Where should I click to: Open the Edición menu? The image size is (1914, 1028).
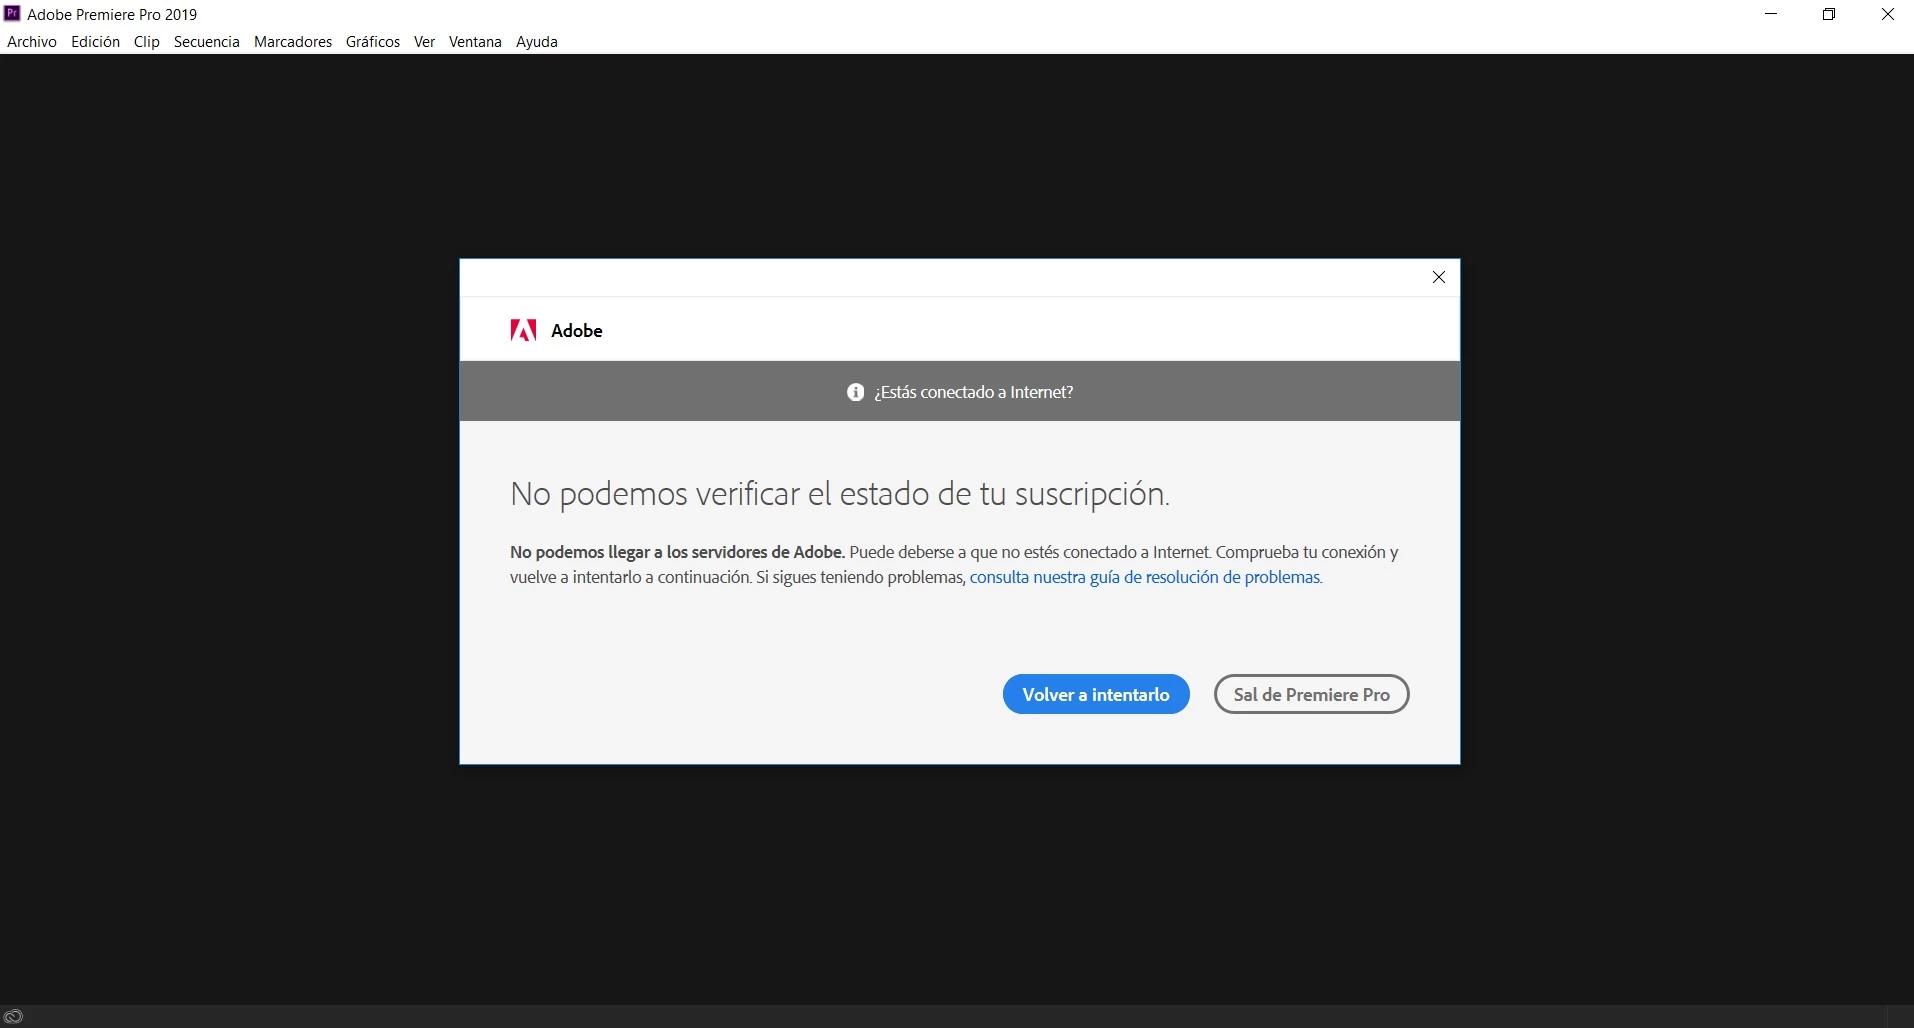pyautogui.click(x=95, y=42)
